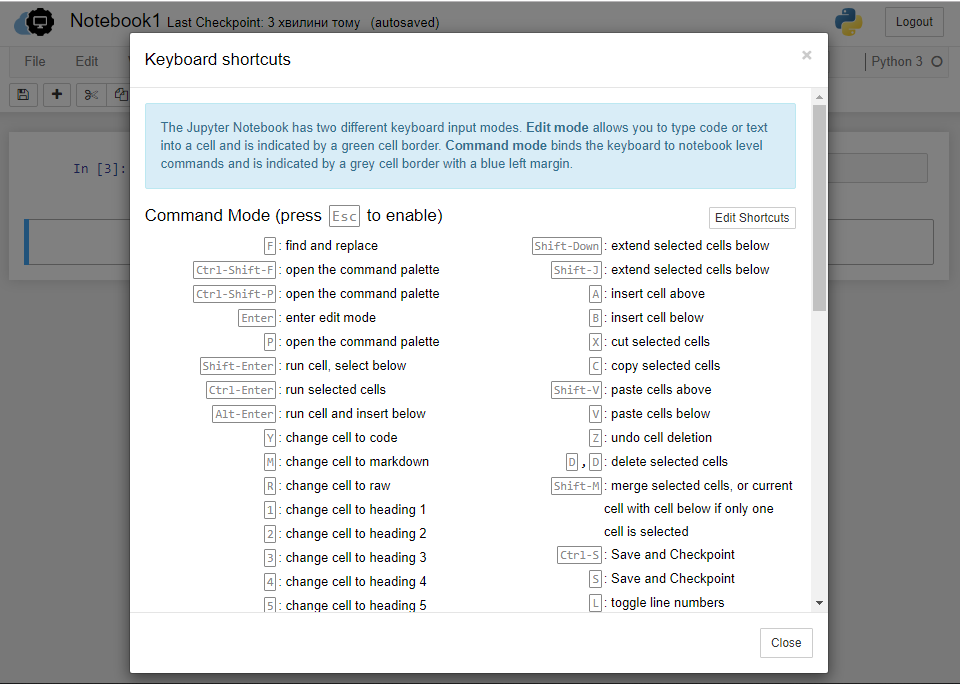Click the Last Checkpoint status text
The height and width of the screenshot is (684, 960).
[x=263, y=23]
